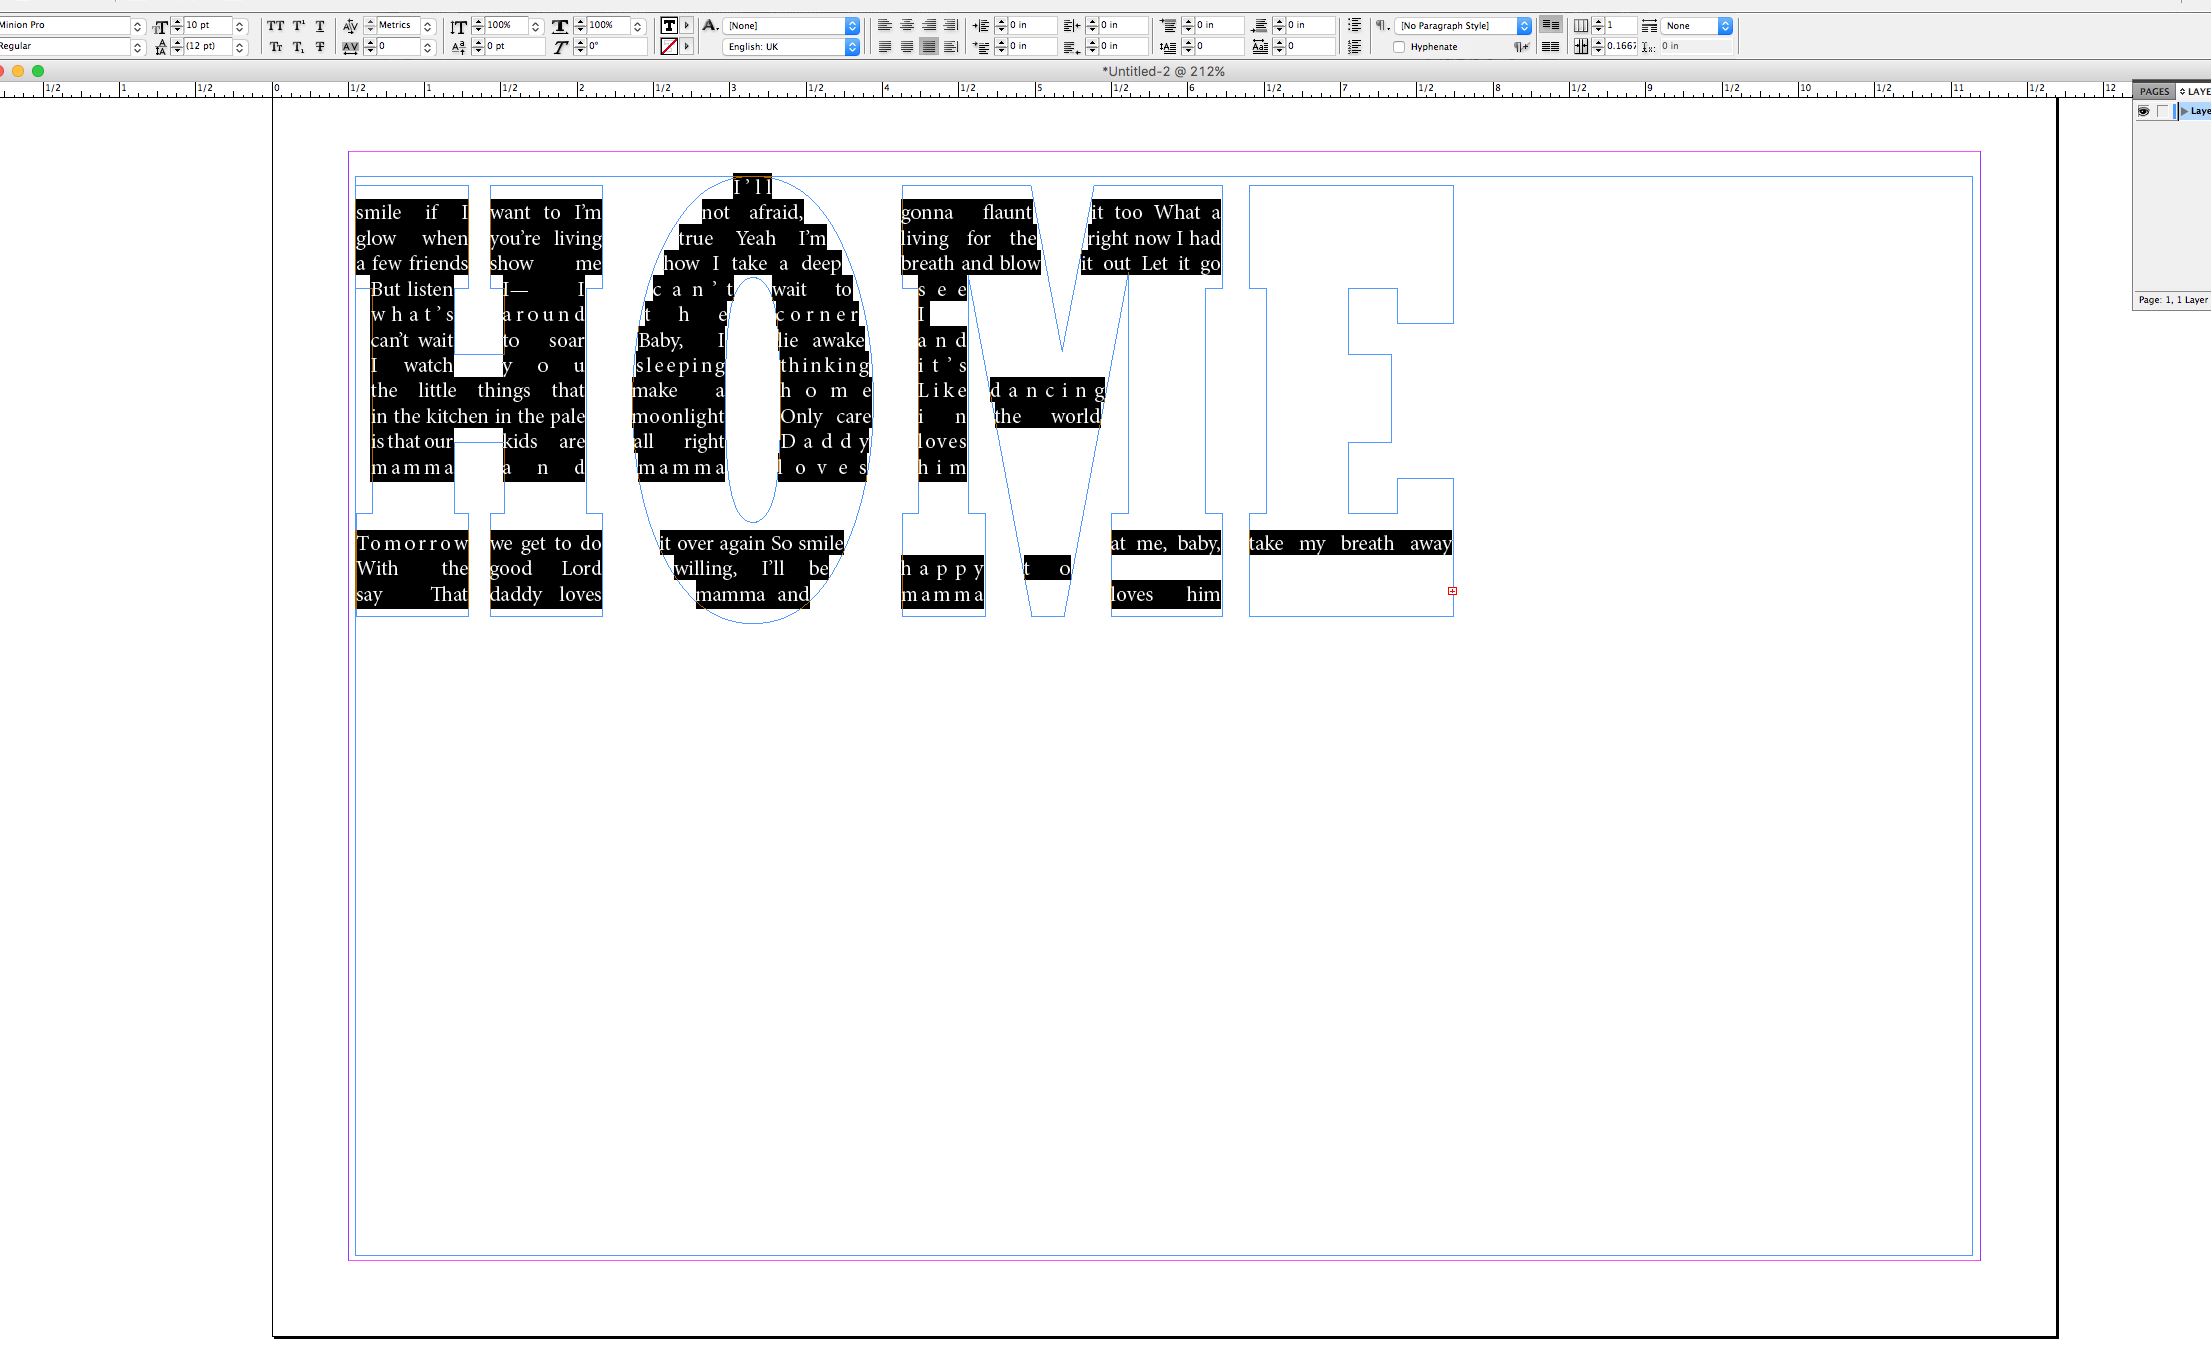Click the left indent 0 in field
The height and width of the screenshot is (1352, 2211).
[1032, 26]
